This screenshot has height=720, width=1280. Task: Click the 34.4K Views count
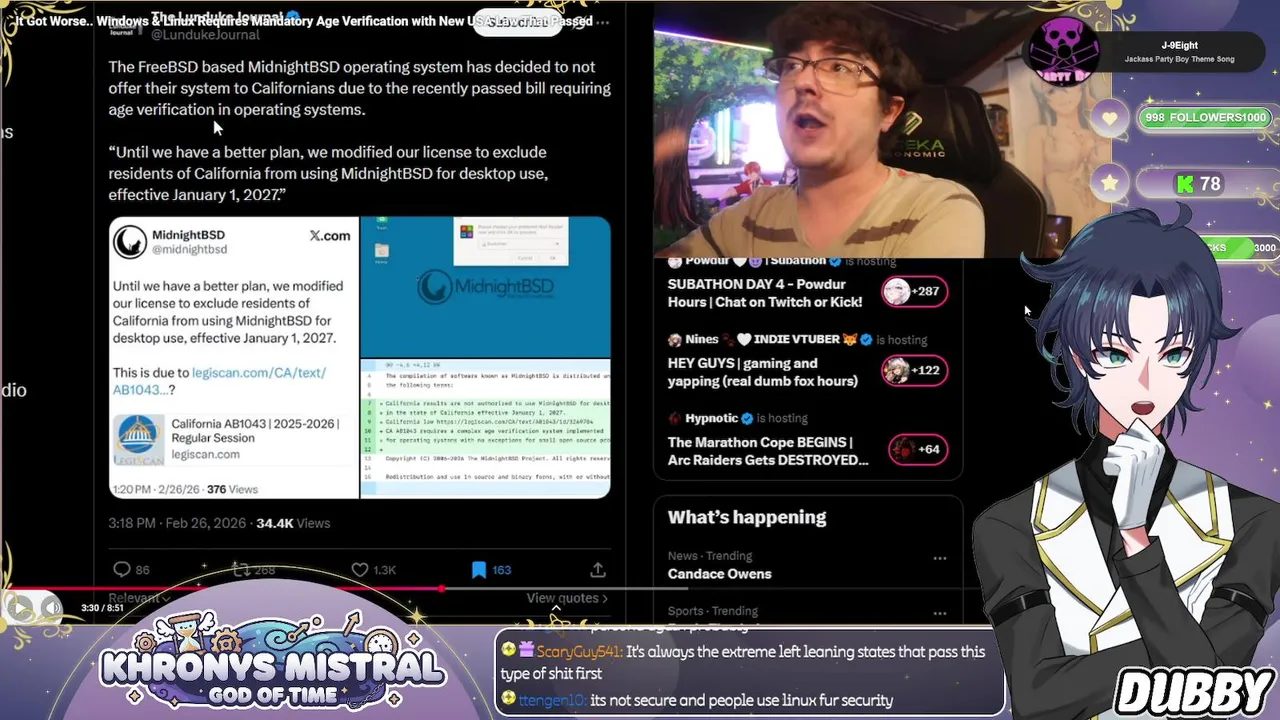point(293,523)
